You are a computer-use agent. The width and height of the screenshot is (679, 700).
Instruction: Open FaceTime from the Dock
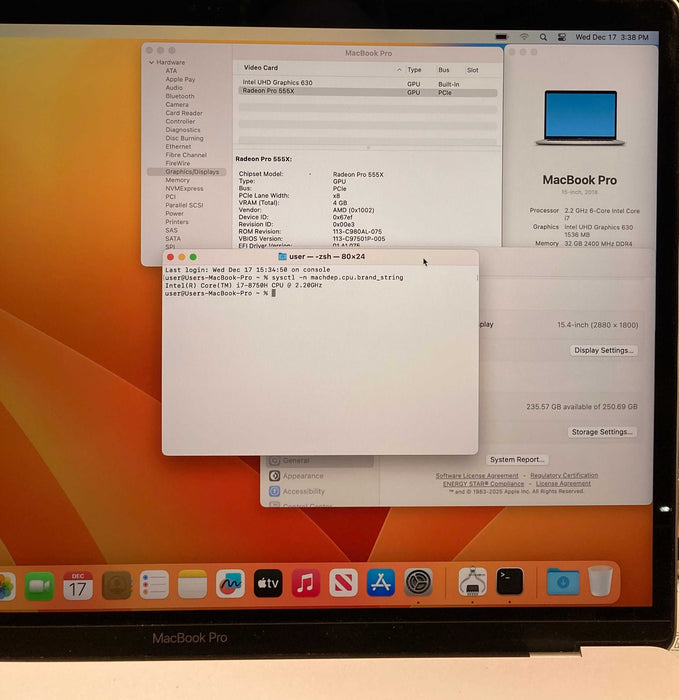[x=40, y=585]
